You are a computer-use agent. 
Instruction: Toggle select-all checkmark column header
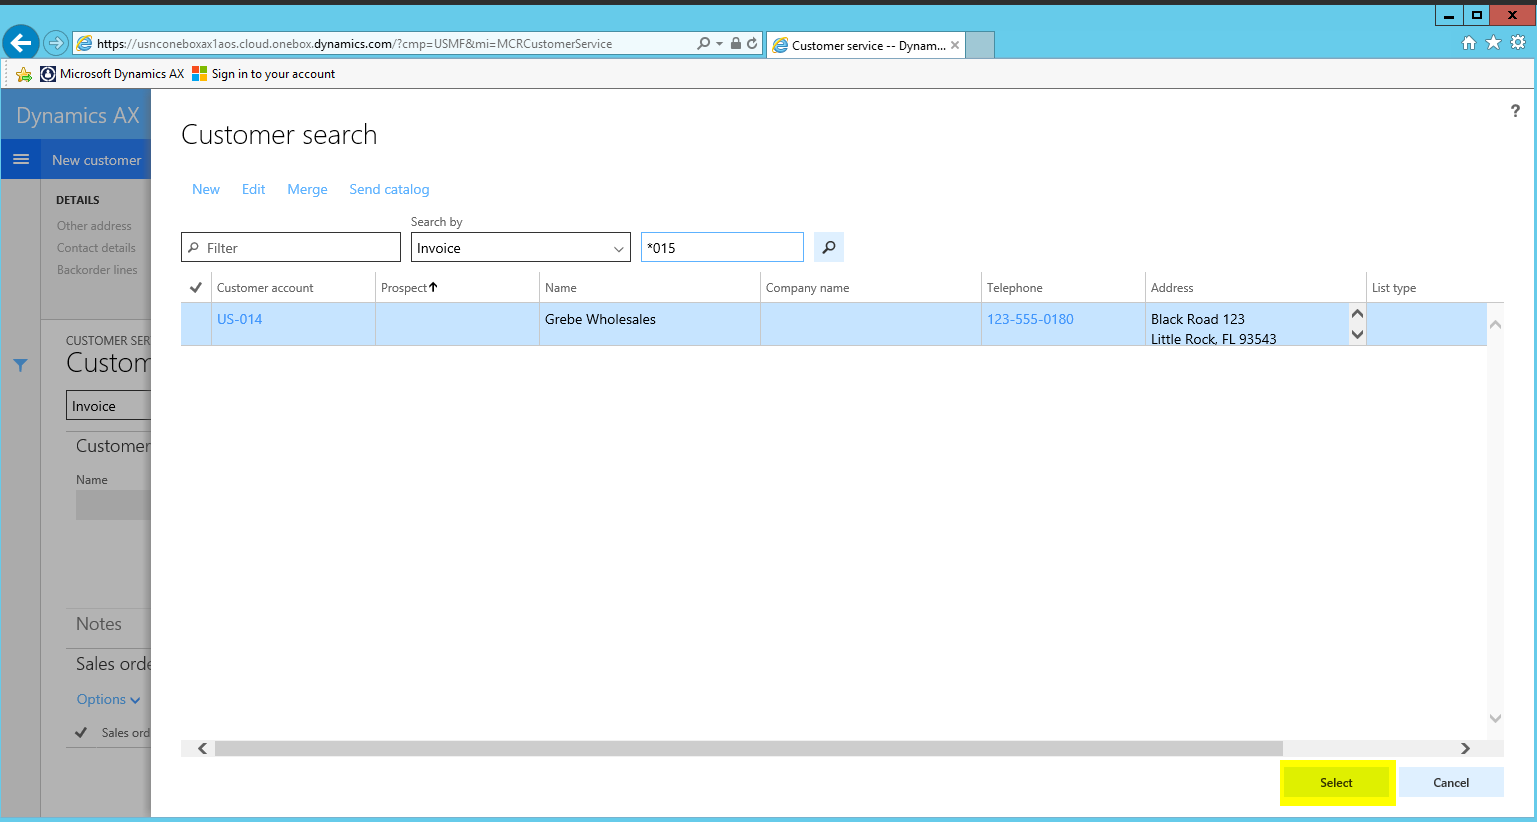[x=196, y=288]
